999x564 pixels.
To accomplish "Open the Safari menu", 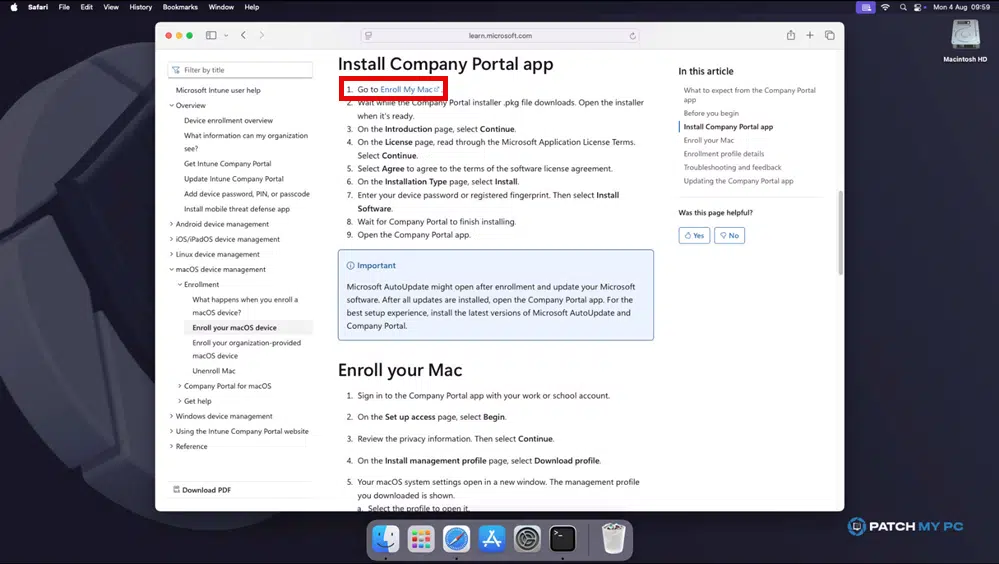I will pyautogui.click(x=38, y=7).
